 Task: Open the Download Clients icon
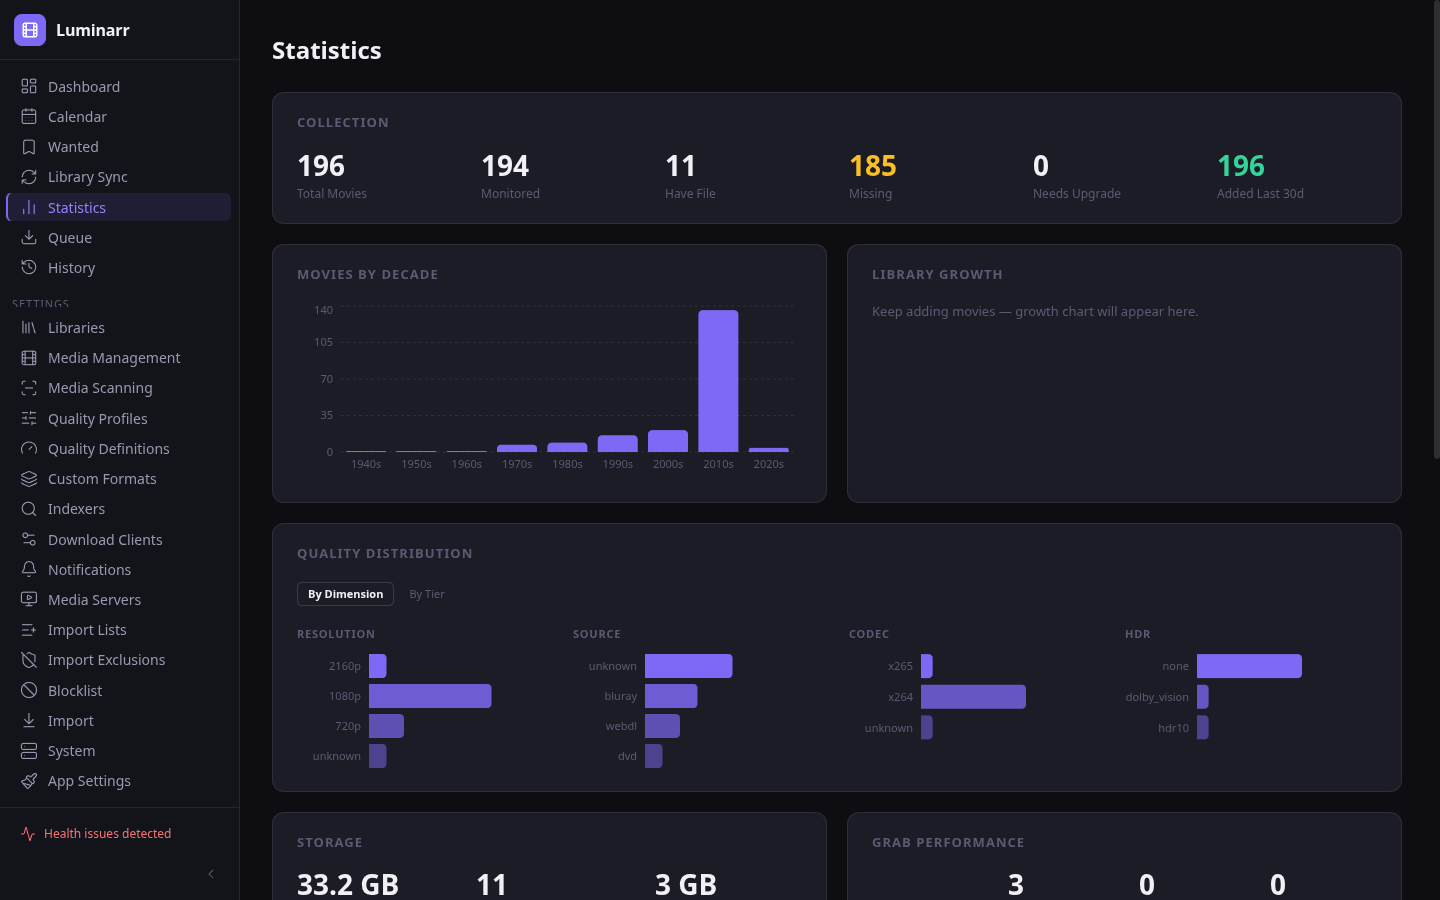point(28,539)
